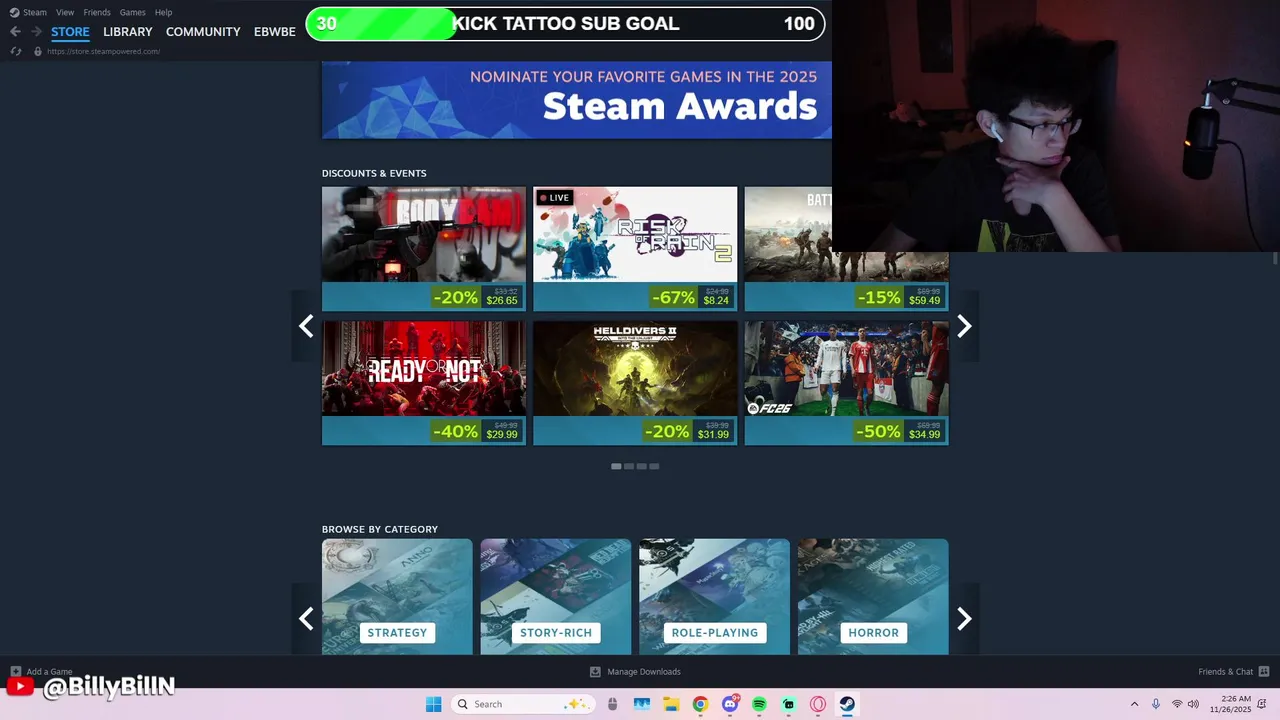1280x720 pixels.
Task: Open the Opera browser from the taskbar
Action: [x=818, y=704]
